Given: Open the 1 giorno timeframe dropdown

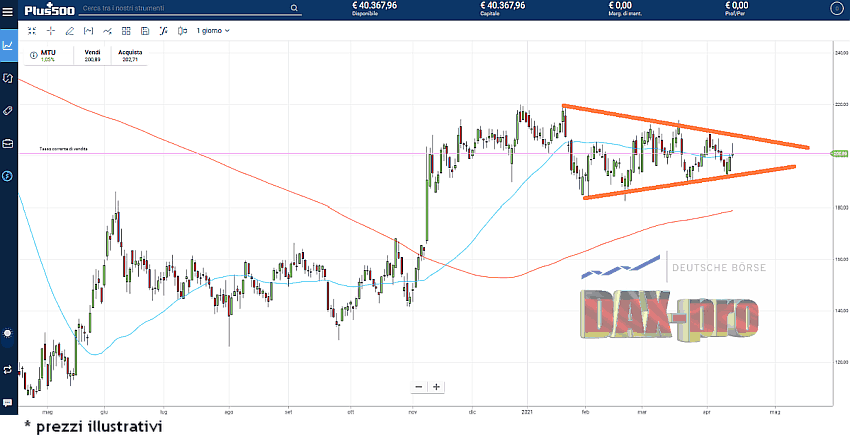Looking at the screenshot, I should coord(212,31).
